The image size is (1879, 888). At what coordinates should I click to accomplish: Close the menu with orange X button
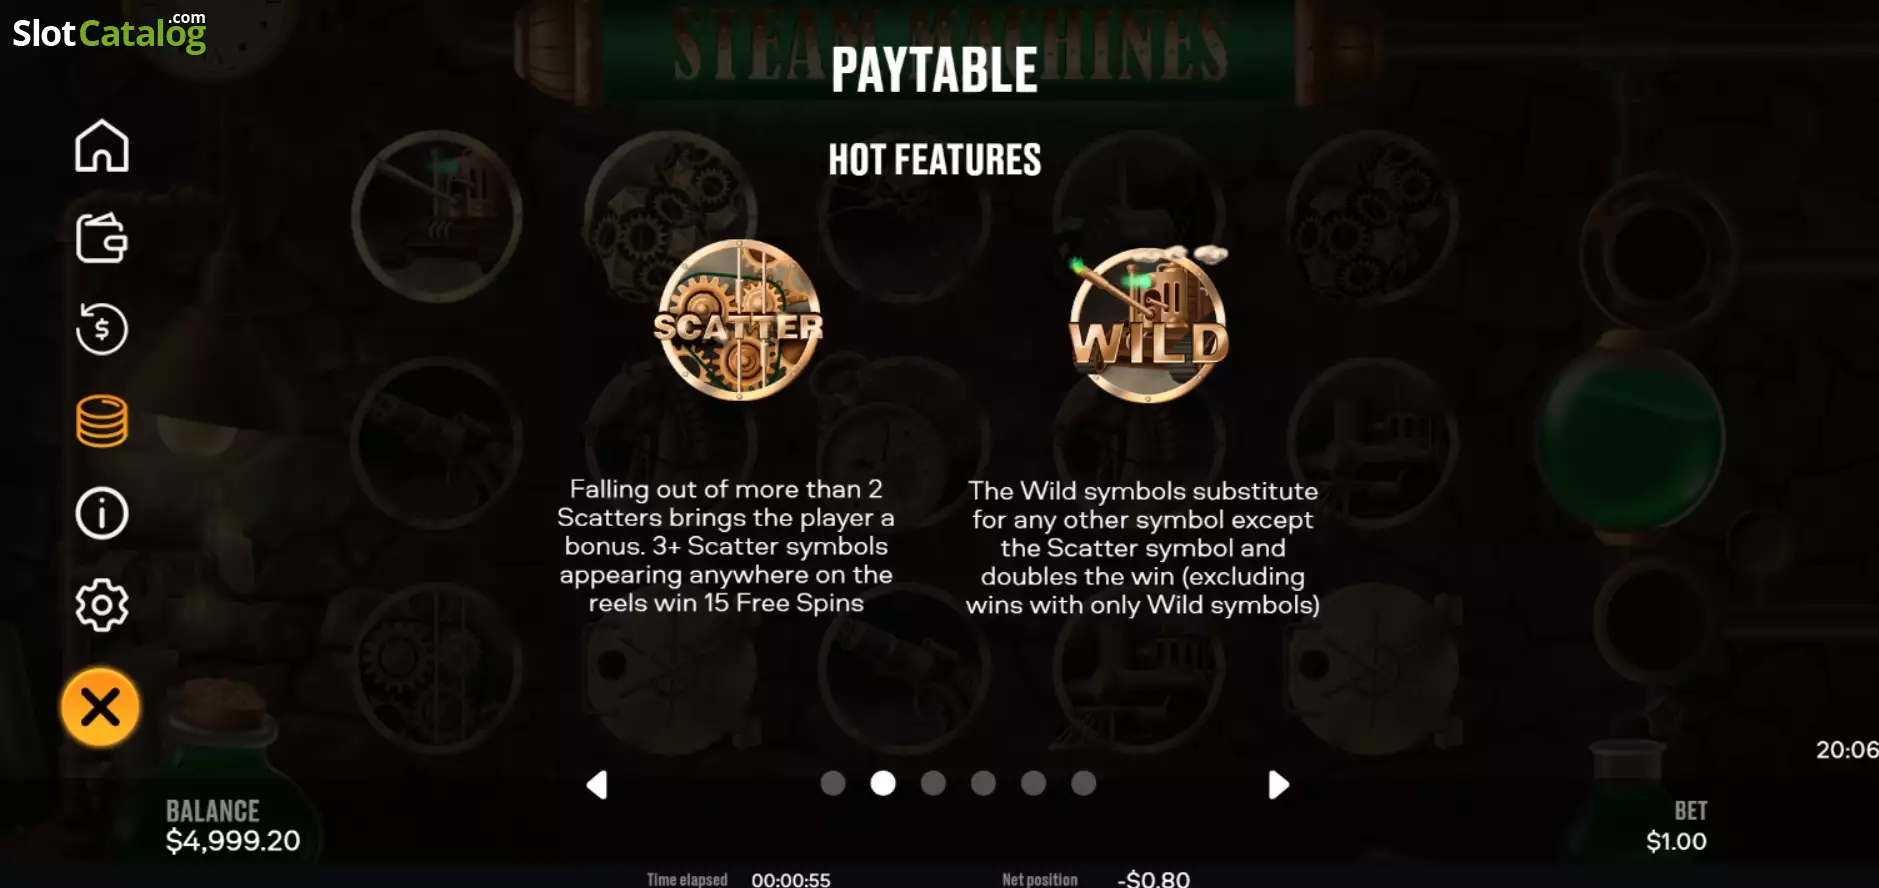[x=100, y=707]
